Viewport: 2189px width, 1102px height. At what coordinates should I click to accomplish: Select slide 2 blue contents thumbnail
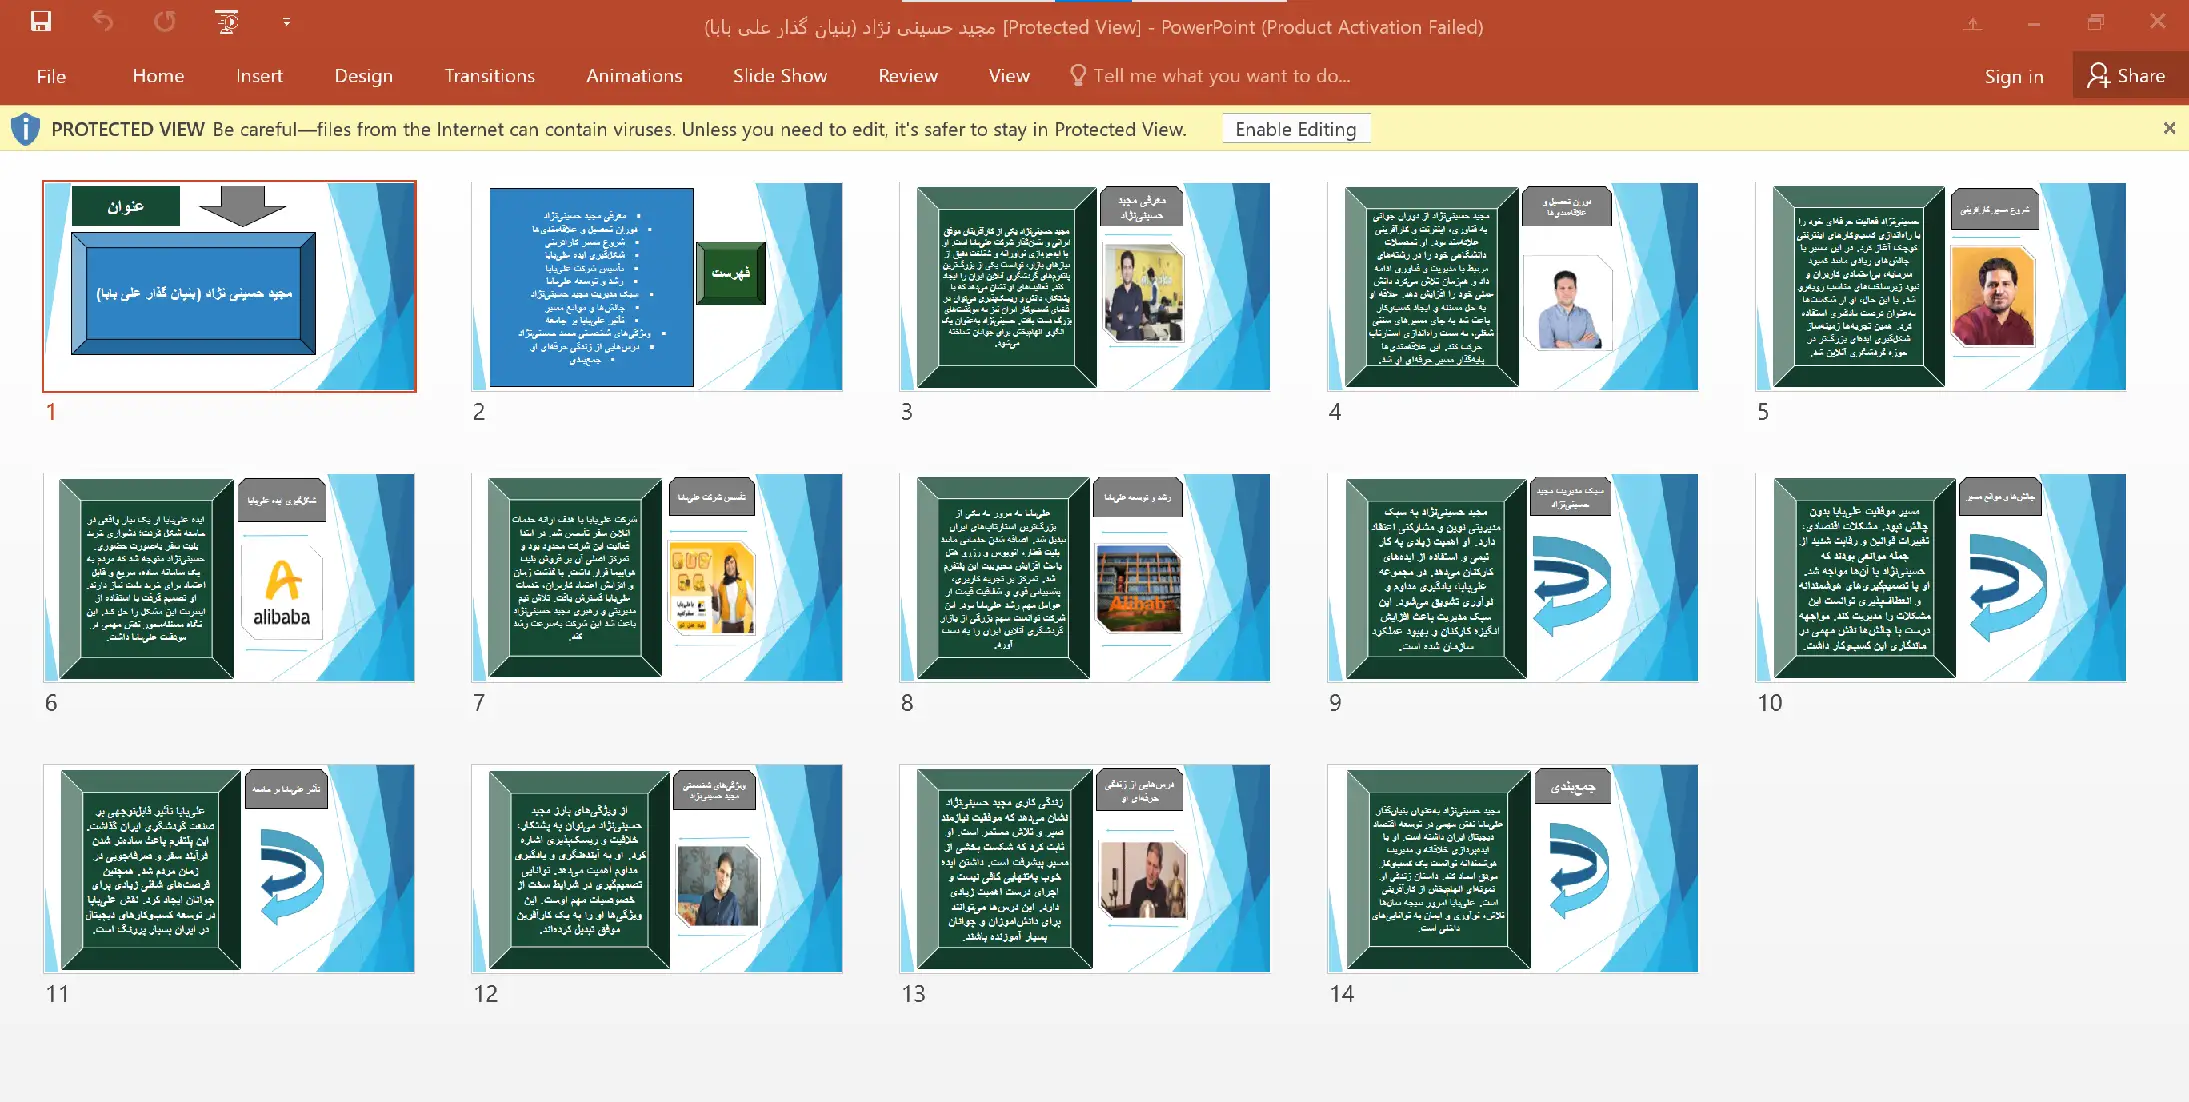pos(657,286)
